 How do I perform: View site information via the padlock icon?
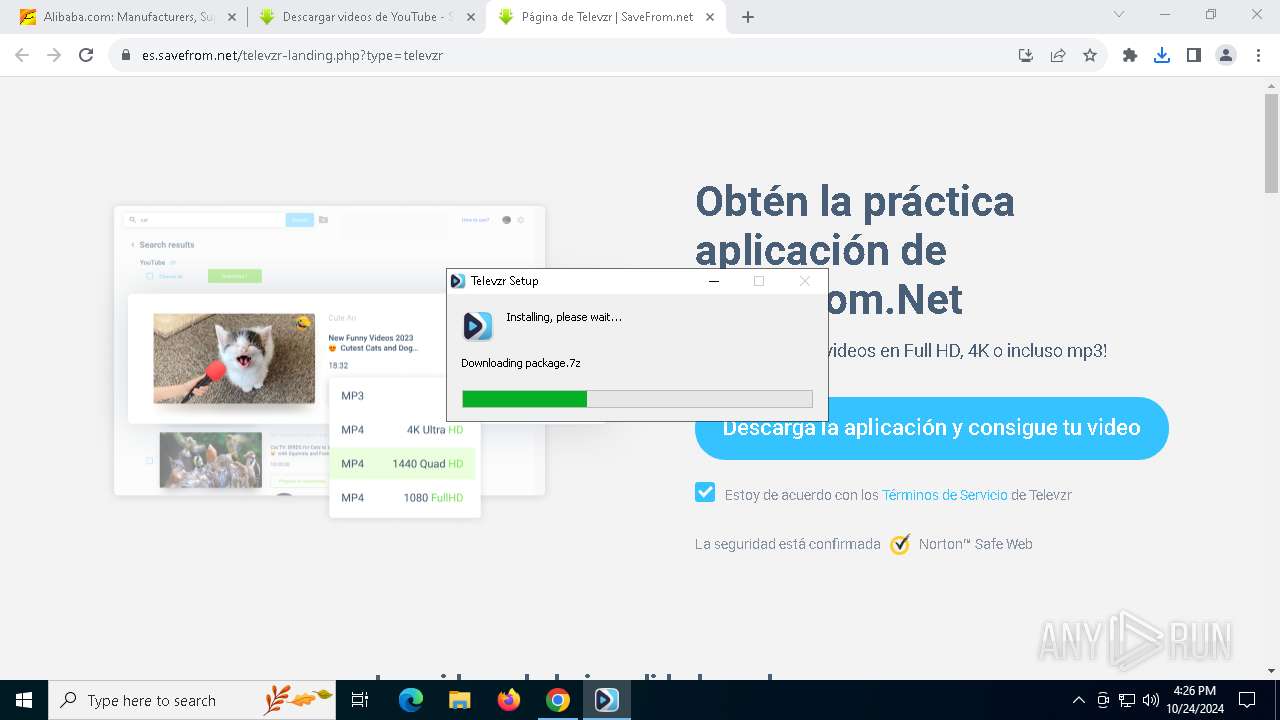tap(126, 55)
